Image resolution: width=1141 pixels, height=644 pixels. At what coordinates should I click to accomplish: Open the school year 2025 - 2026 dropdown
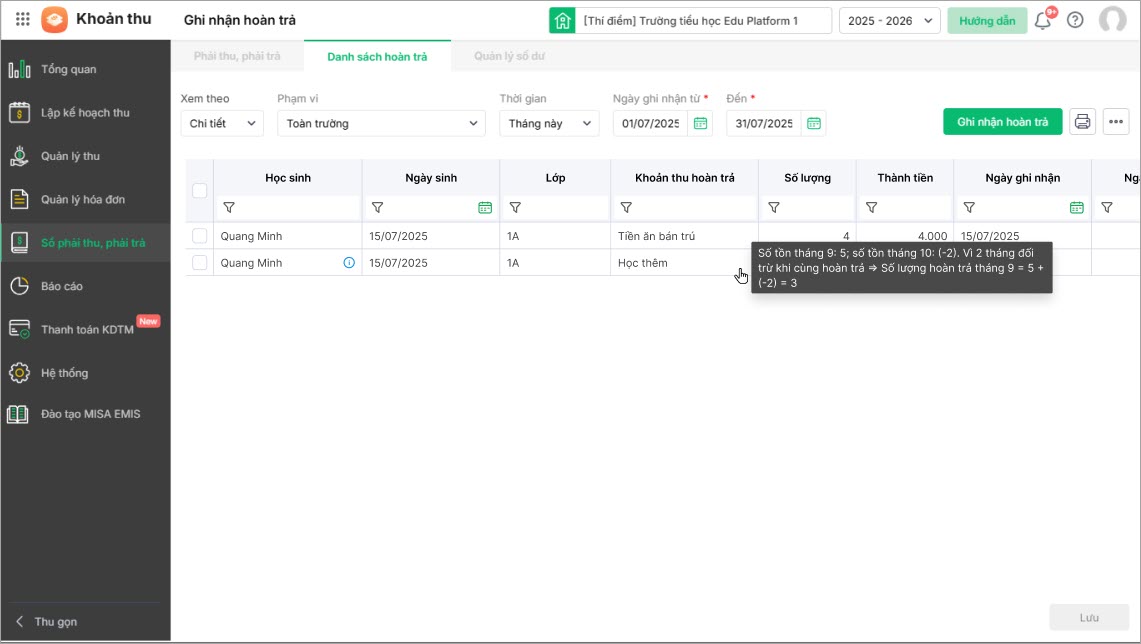(889, 21)
